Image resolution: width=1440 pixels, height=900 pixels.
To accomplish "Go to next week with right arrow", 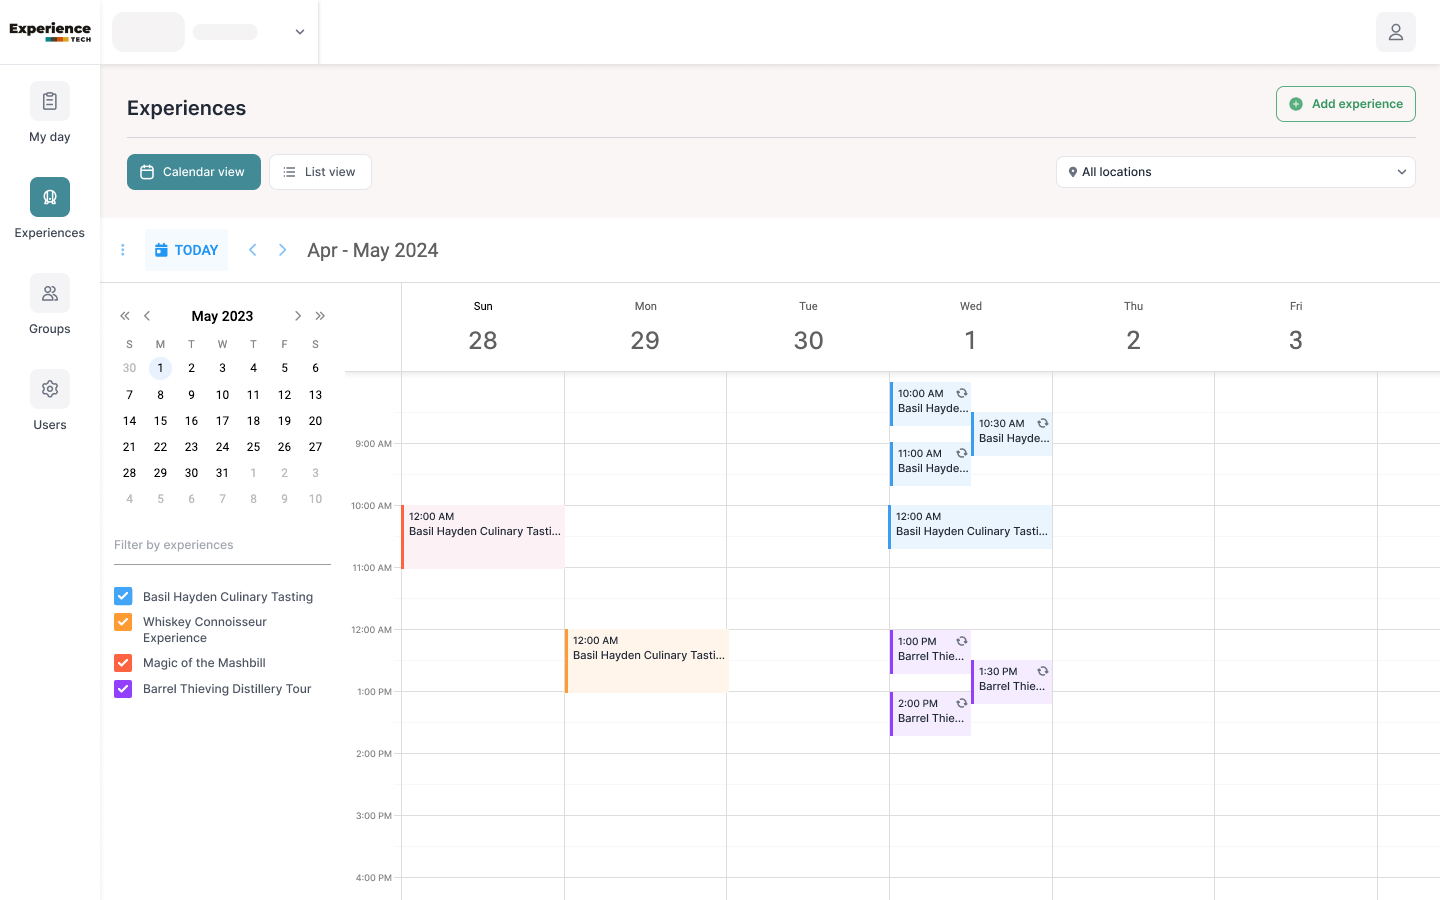I will [283, 250].
